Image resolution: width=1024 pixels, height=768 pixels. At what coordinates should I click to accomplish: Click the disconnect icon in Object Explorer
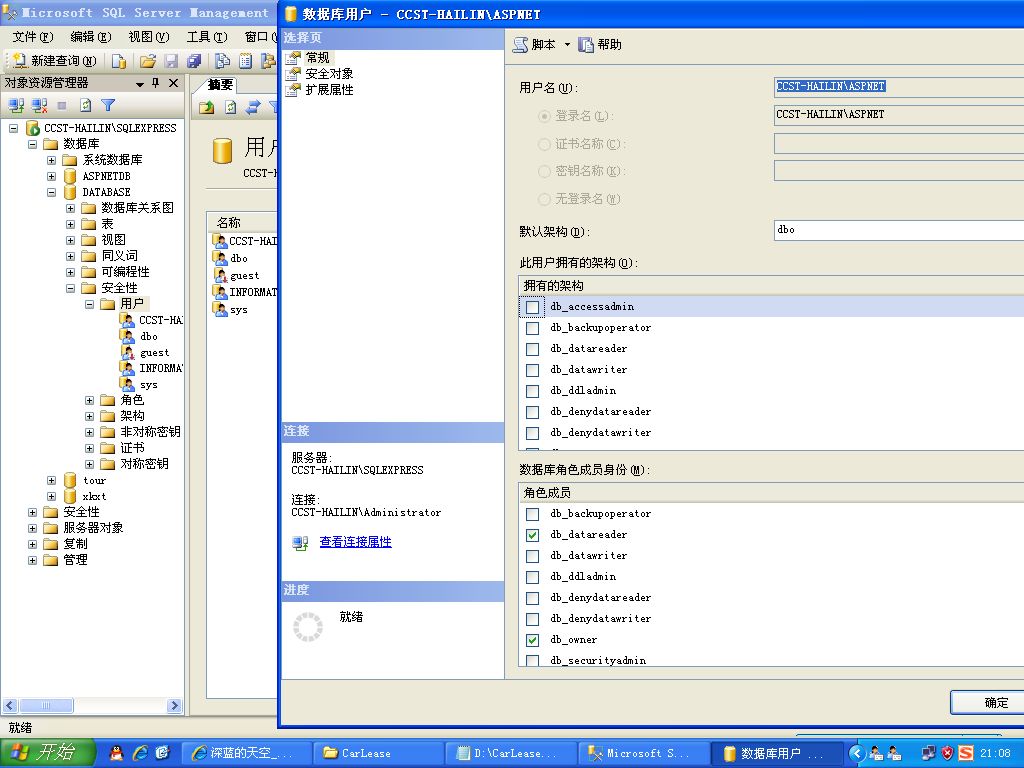tap(39, 105)
